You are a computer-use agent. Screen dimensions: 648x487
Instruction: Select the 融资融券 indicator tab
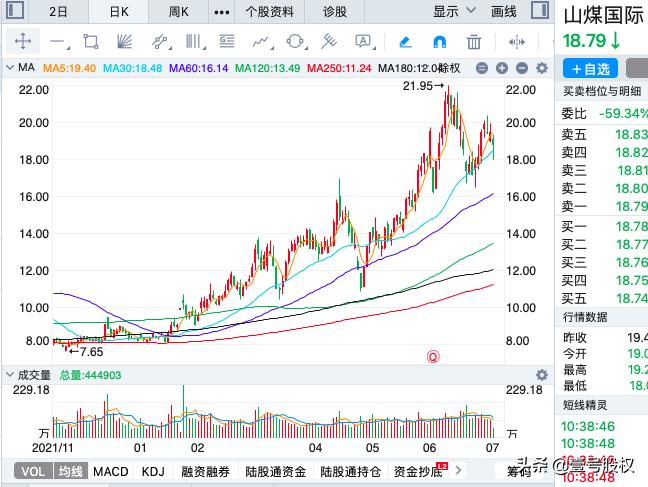point(205,471)
